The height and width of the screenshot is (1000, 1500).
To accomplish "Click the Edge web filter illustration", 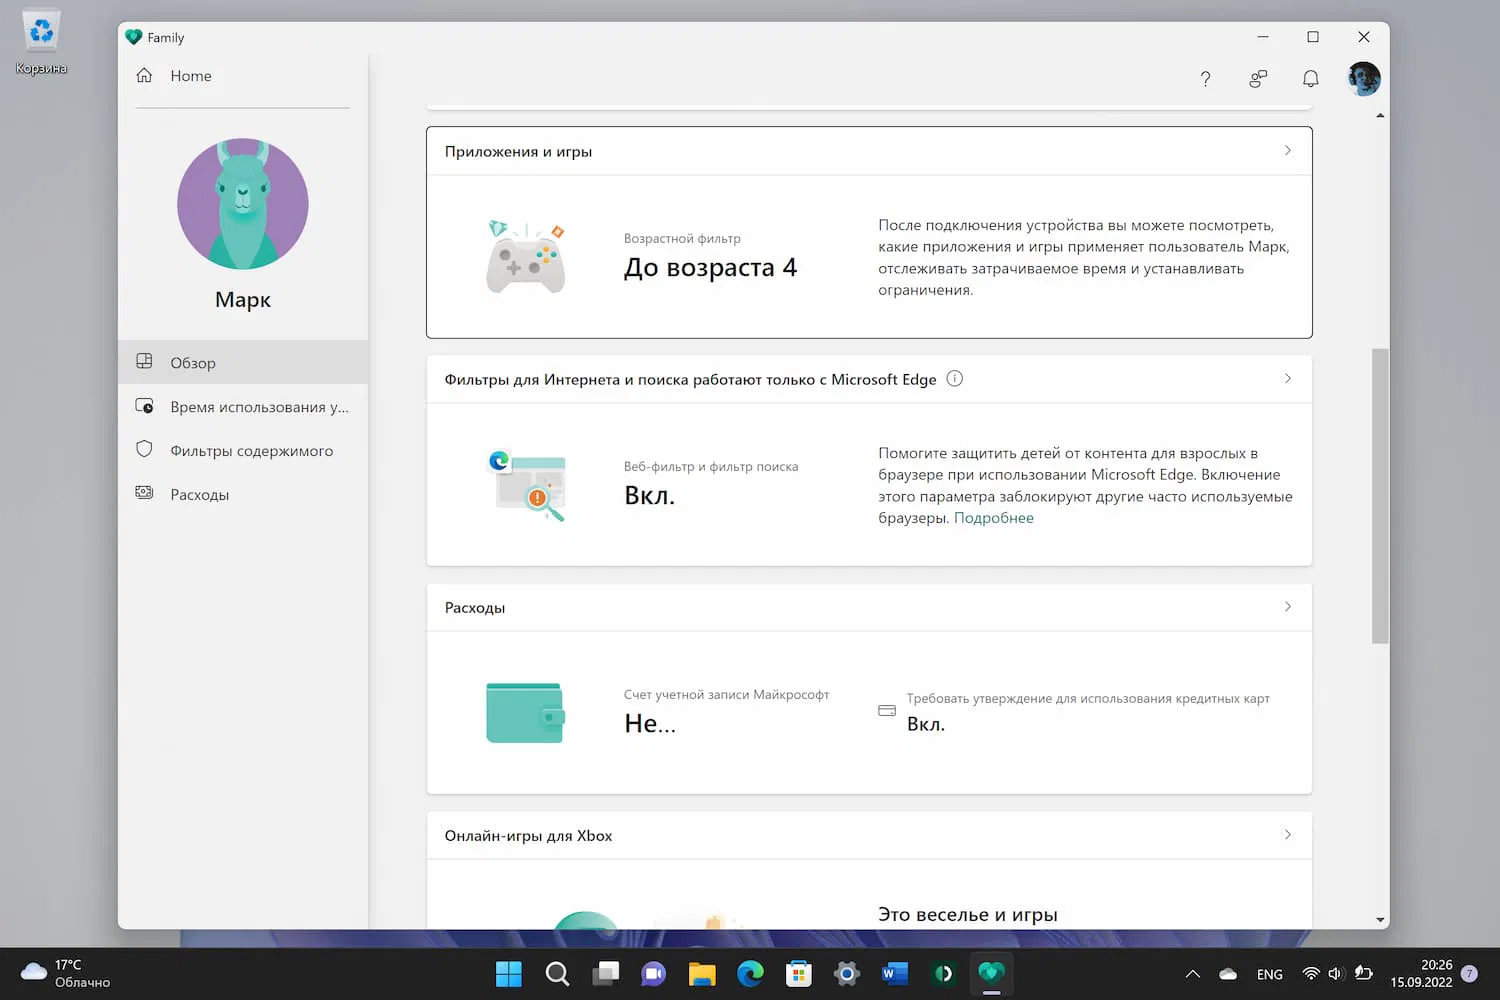I will (527, 486).
